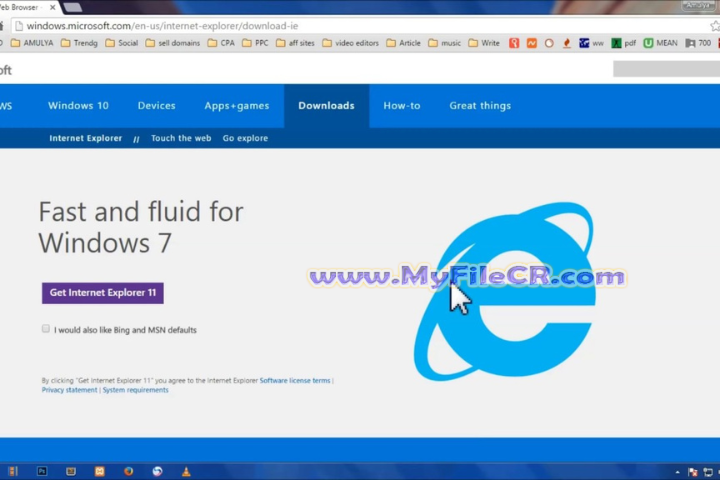Open the Great things menu
This screenshot has width=720, height=480.
coord(480,106)
